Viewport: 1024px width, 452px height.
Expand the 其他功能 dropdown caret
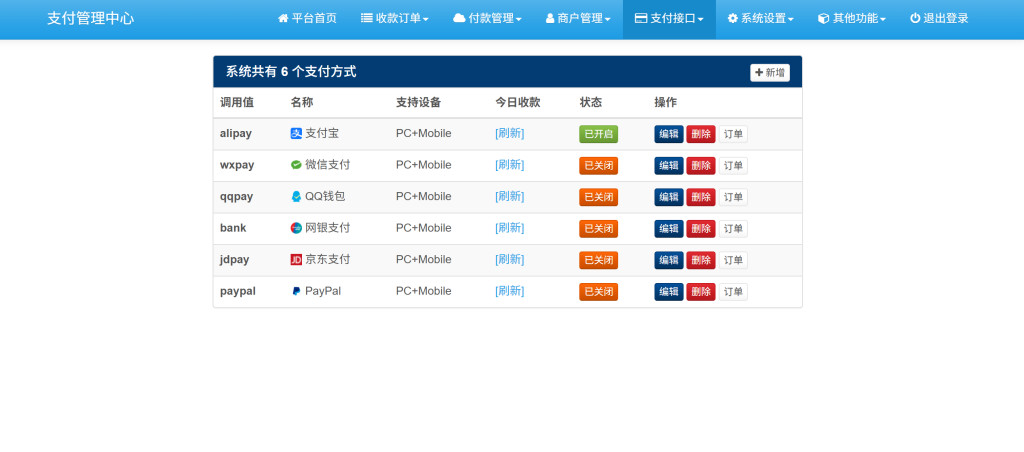[x=883, y=20]
